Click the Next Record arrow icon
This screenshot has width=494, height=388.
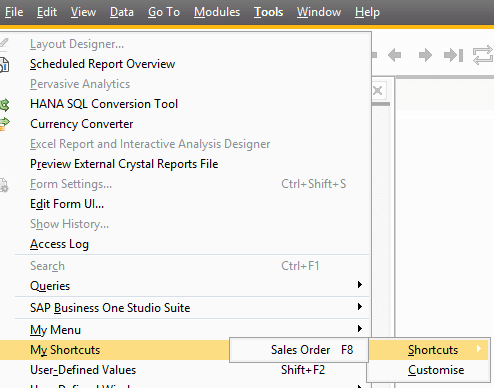click(x=425, y=55)
